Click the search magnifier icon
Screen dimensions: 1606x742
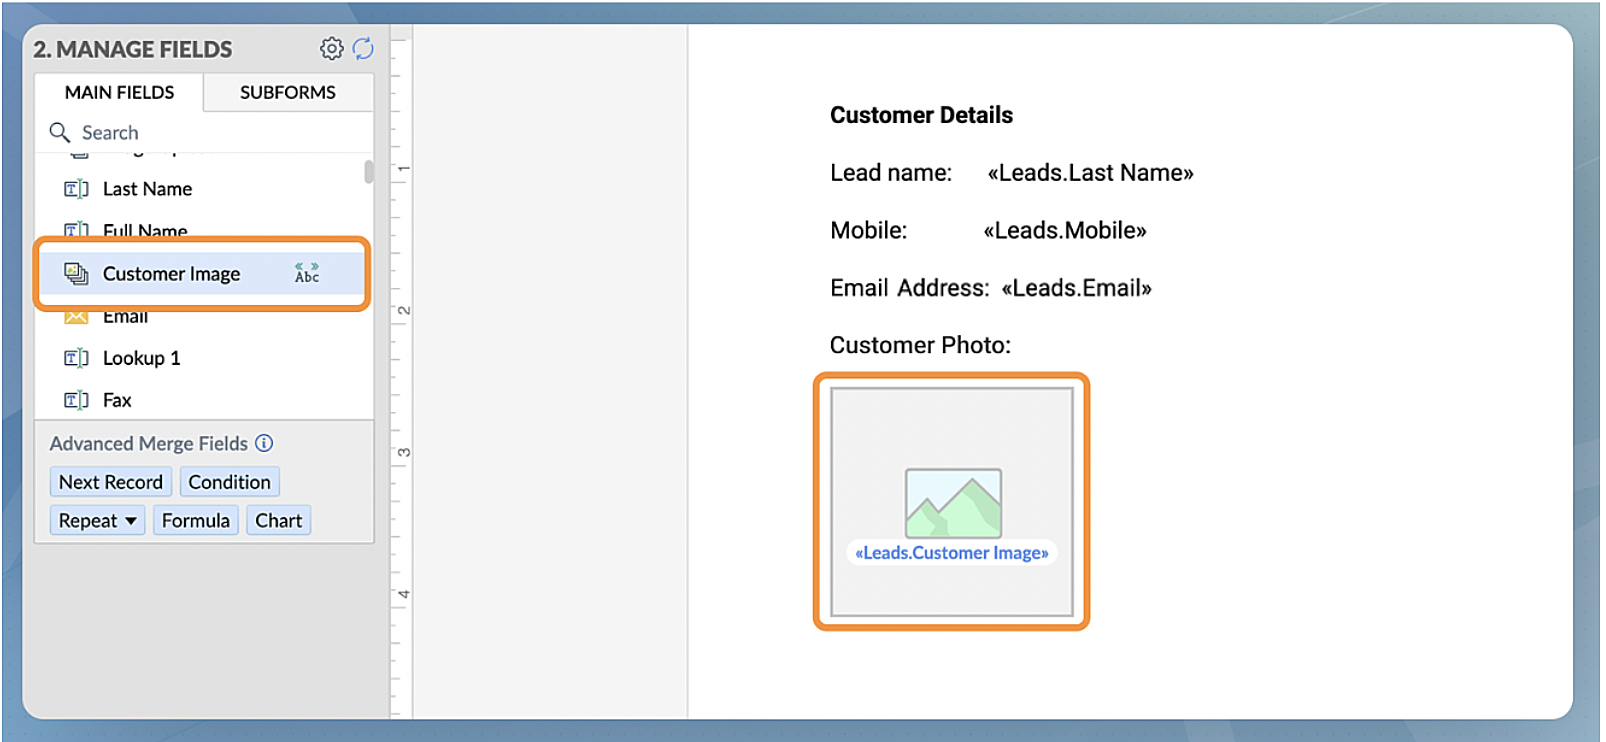point(60,132)
